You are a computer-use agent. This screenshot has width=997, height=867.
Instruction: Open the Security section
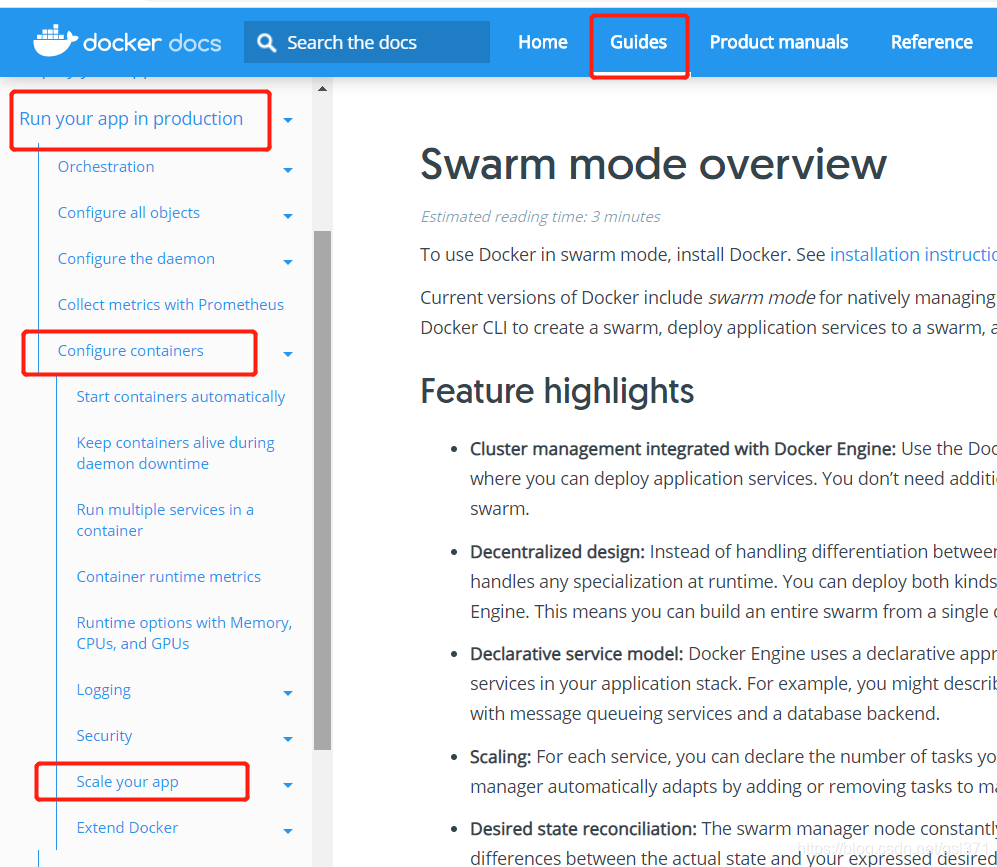[x=104, y=735]
